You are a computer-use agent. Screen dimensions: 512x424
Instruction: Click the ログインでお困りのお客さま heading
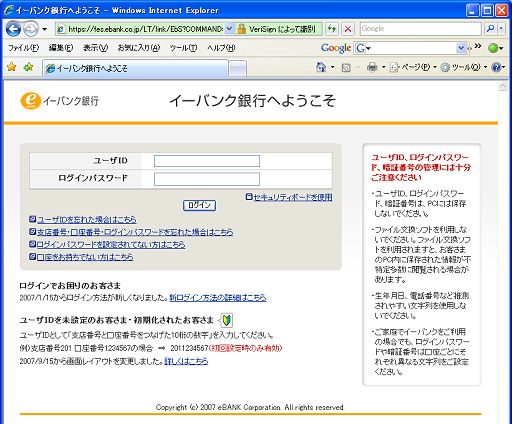click(70, 286)
